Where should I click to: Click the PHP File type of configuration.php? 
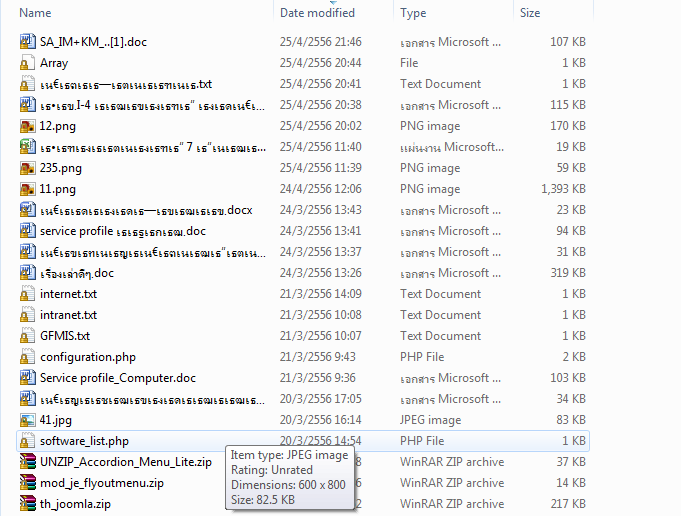pyautogui.click(x=422, y=357)
